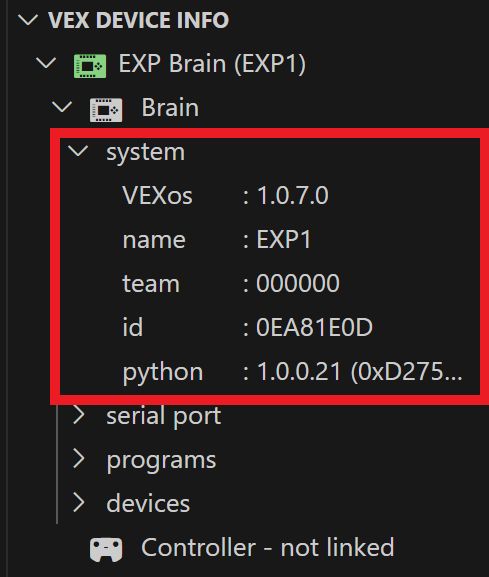Expand the programs chevron
This screenshot has height=577, width=489.
click(79, 459)
